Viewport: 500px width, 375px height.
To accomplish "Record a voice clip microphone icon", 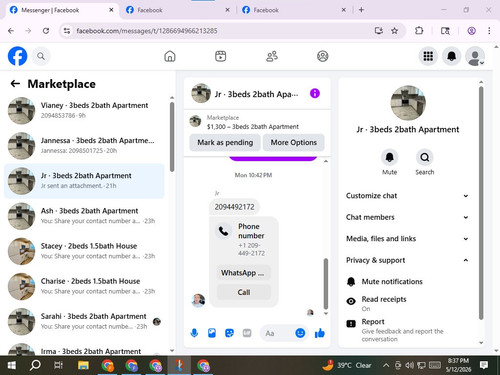I will (x=194, y=333).
